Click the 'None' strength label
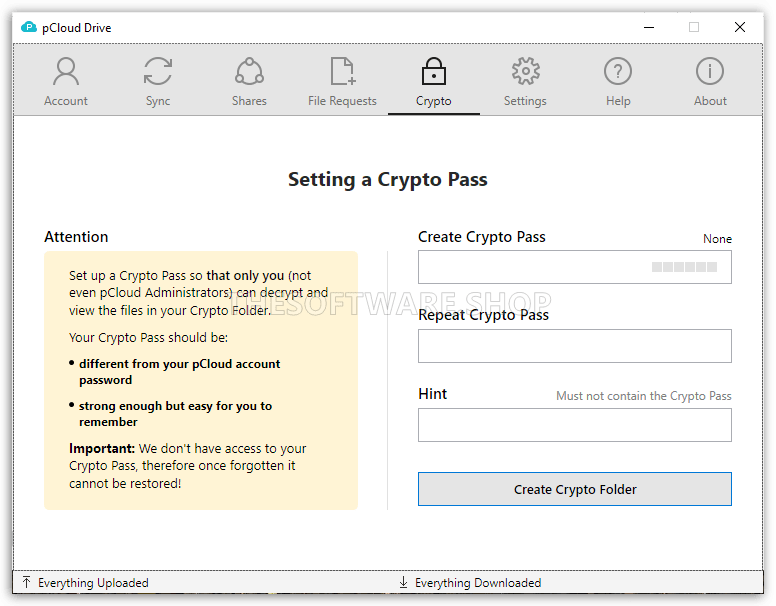 717,239
